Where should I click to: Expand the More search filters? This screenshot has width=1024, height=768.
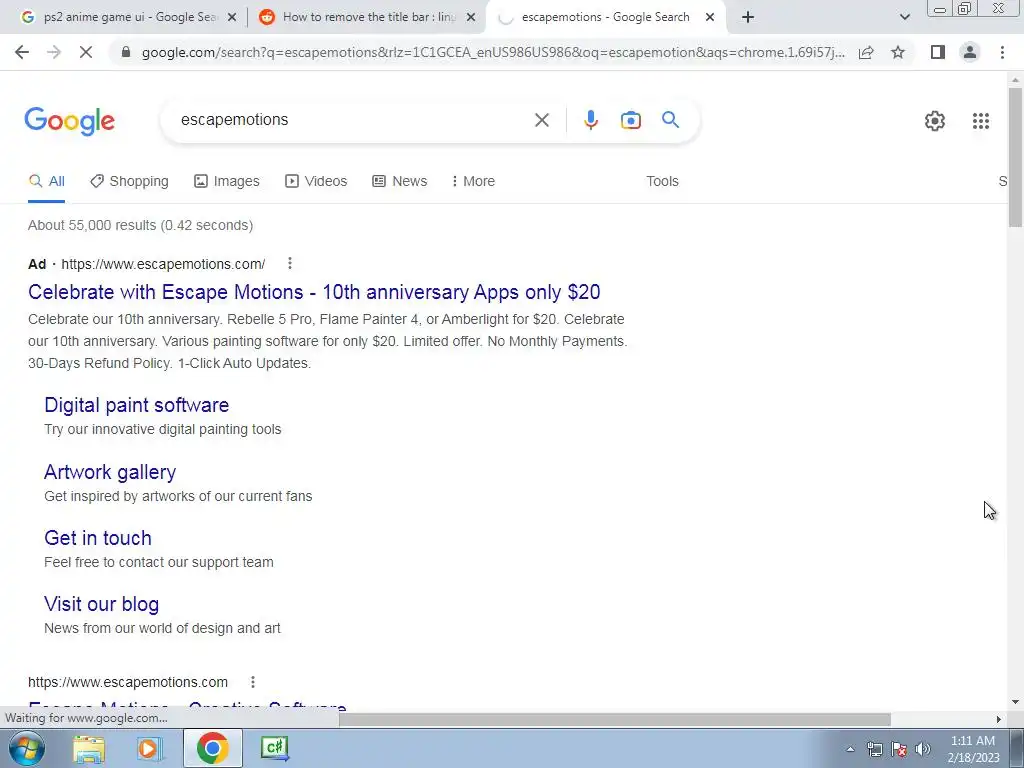pos(473,181)
